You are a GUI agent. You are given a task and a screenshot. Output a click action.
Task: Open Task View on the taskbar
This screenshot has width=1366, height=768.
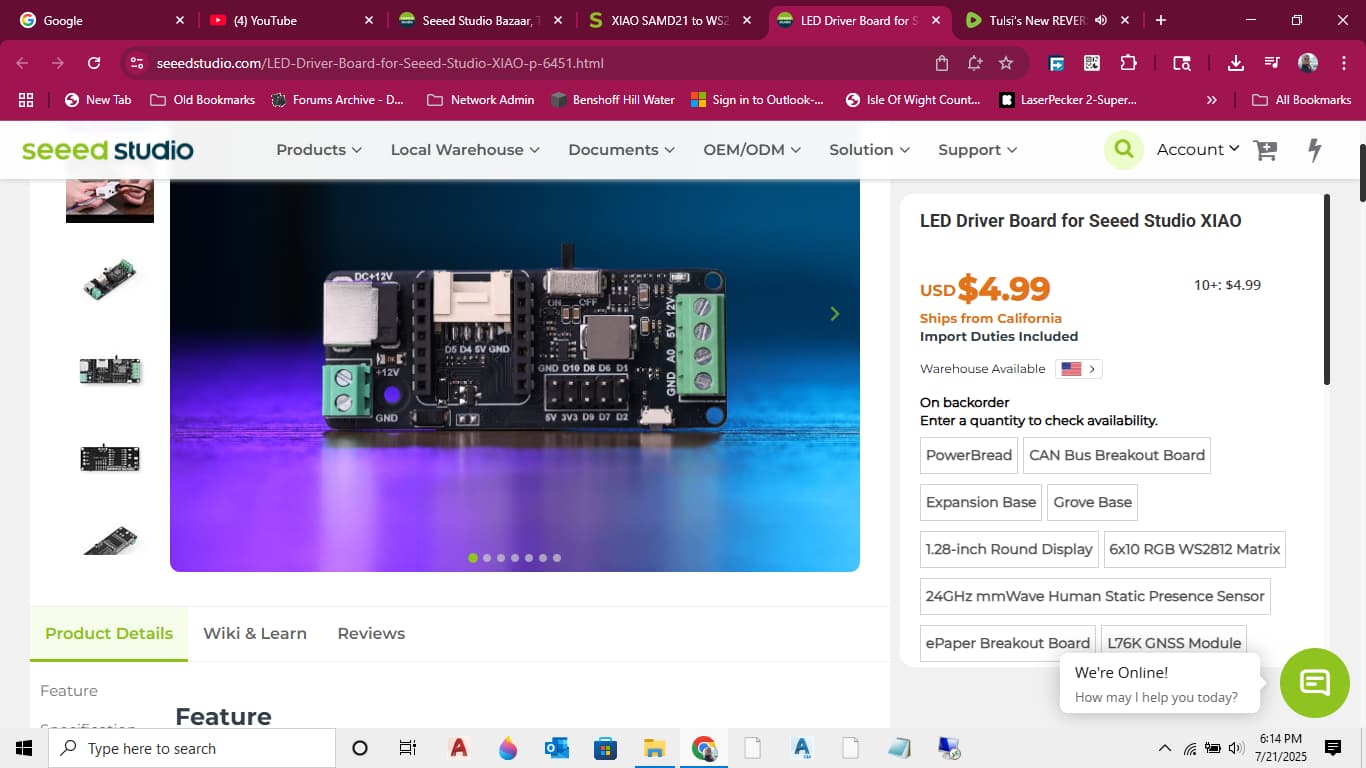point(407,748)
